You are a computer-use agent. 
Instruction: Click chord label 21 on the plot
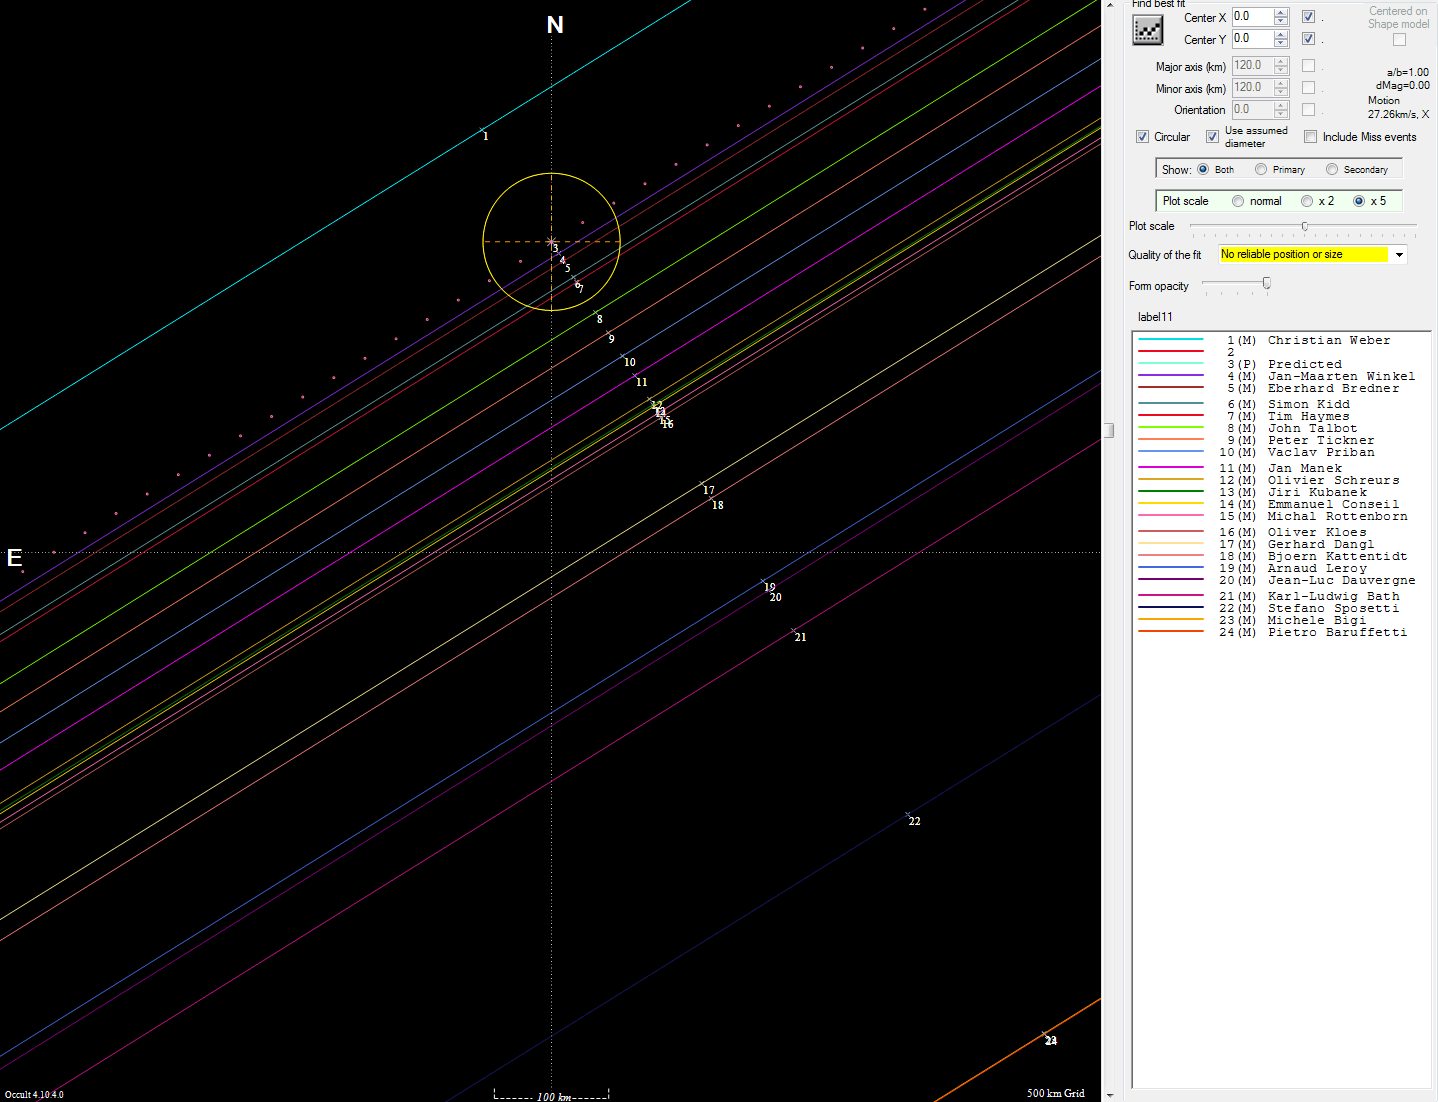800,637
